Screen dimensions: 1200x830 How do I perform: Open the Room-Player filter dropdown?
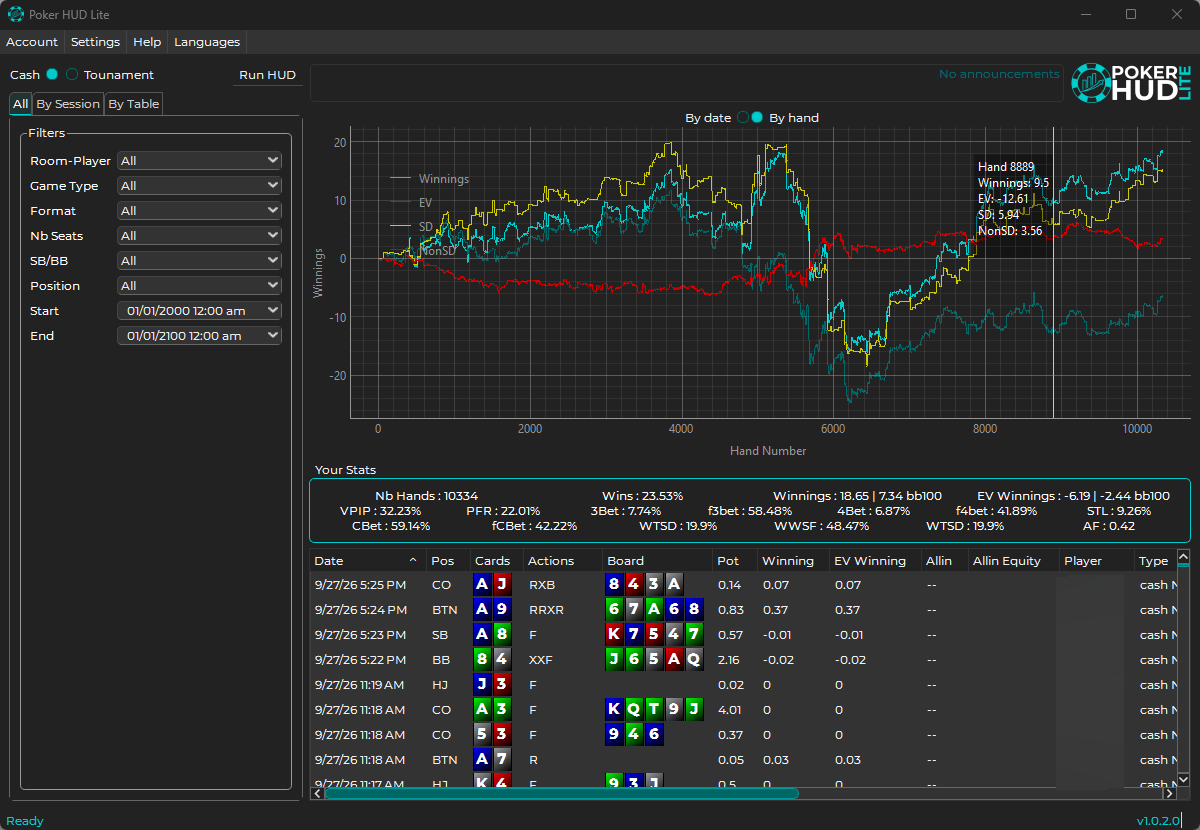(x=199, y=161)
